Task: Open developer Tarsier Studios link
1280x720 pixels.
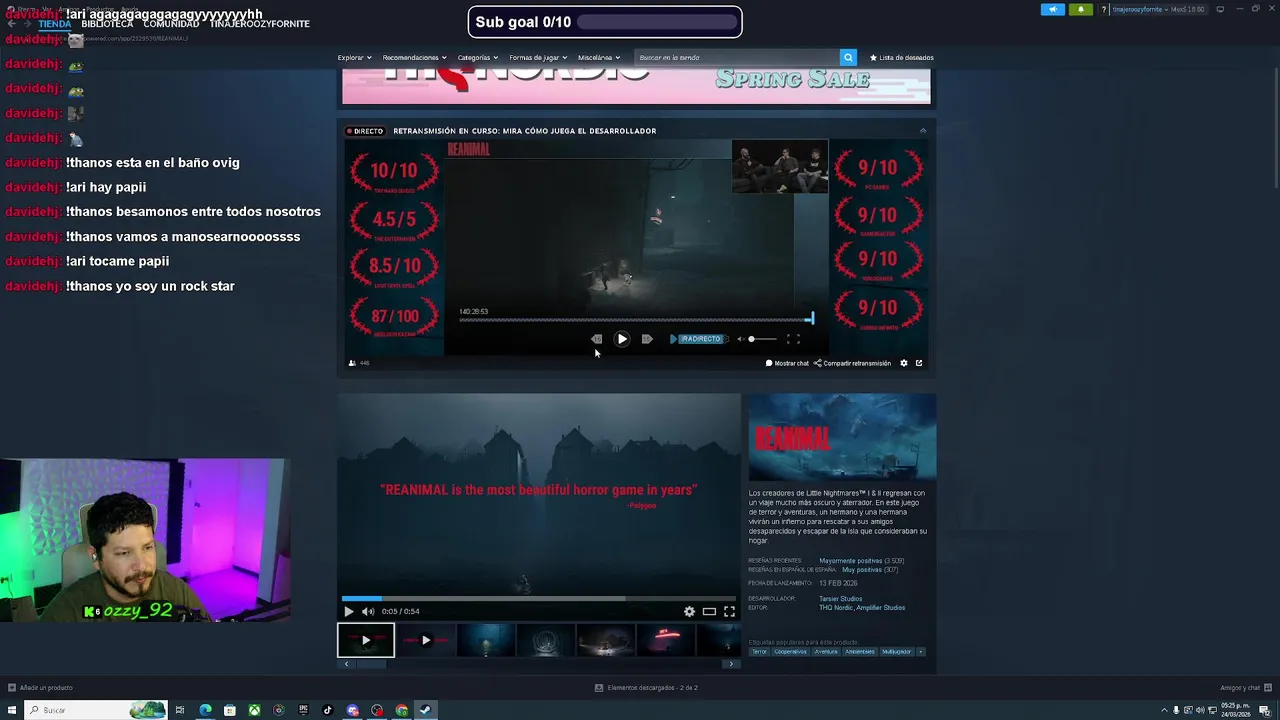Action: coord(840,599)
